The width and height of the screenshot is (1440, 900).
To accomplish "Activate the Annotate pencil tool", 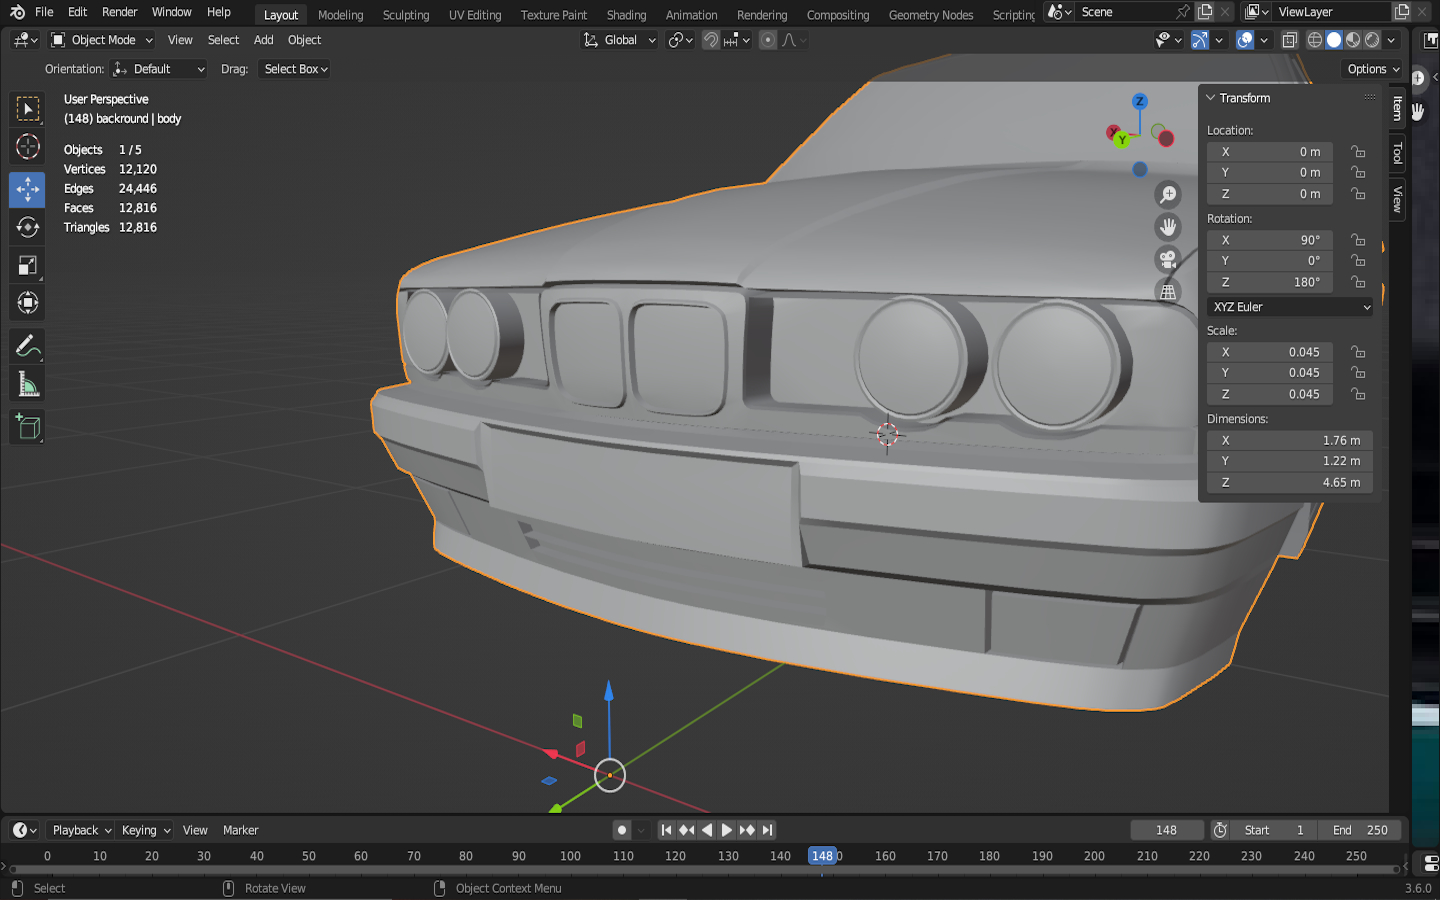I will [28, 346].
